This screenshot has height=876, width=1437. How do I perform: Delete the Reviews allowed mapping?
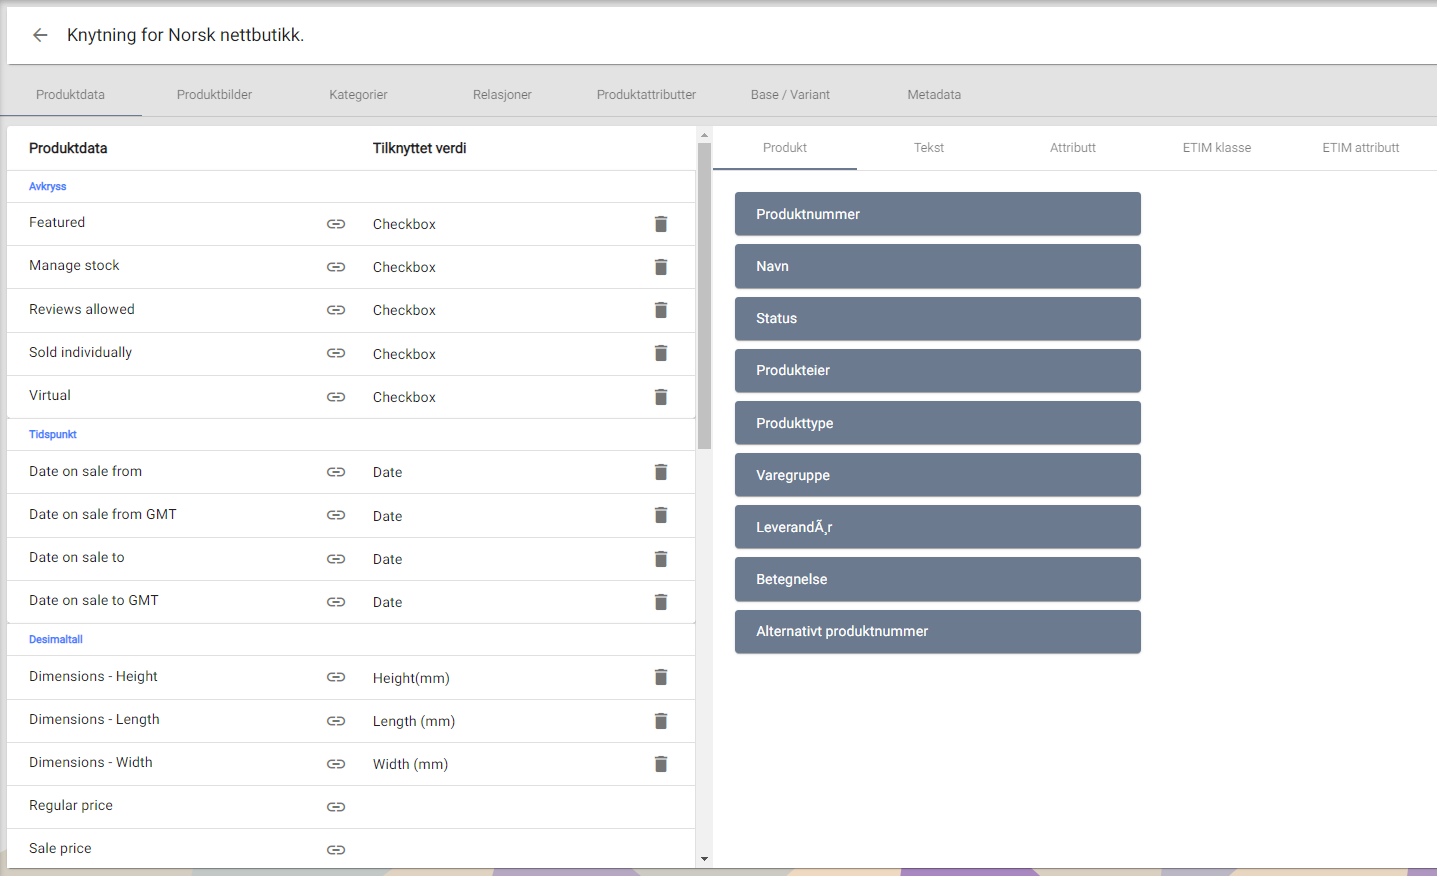click(661, 310)
